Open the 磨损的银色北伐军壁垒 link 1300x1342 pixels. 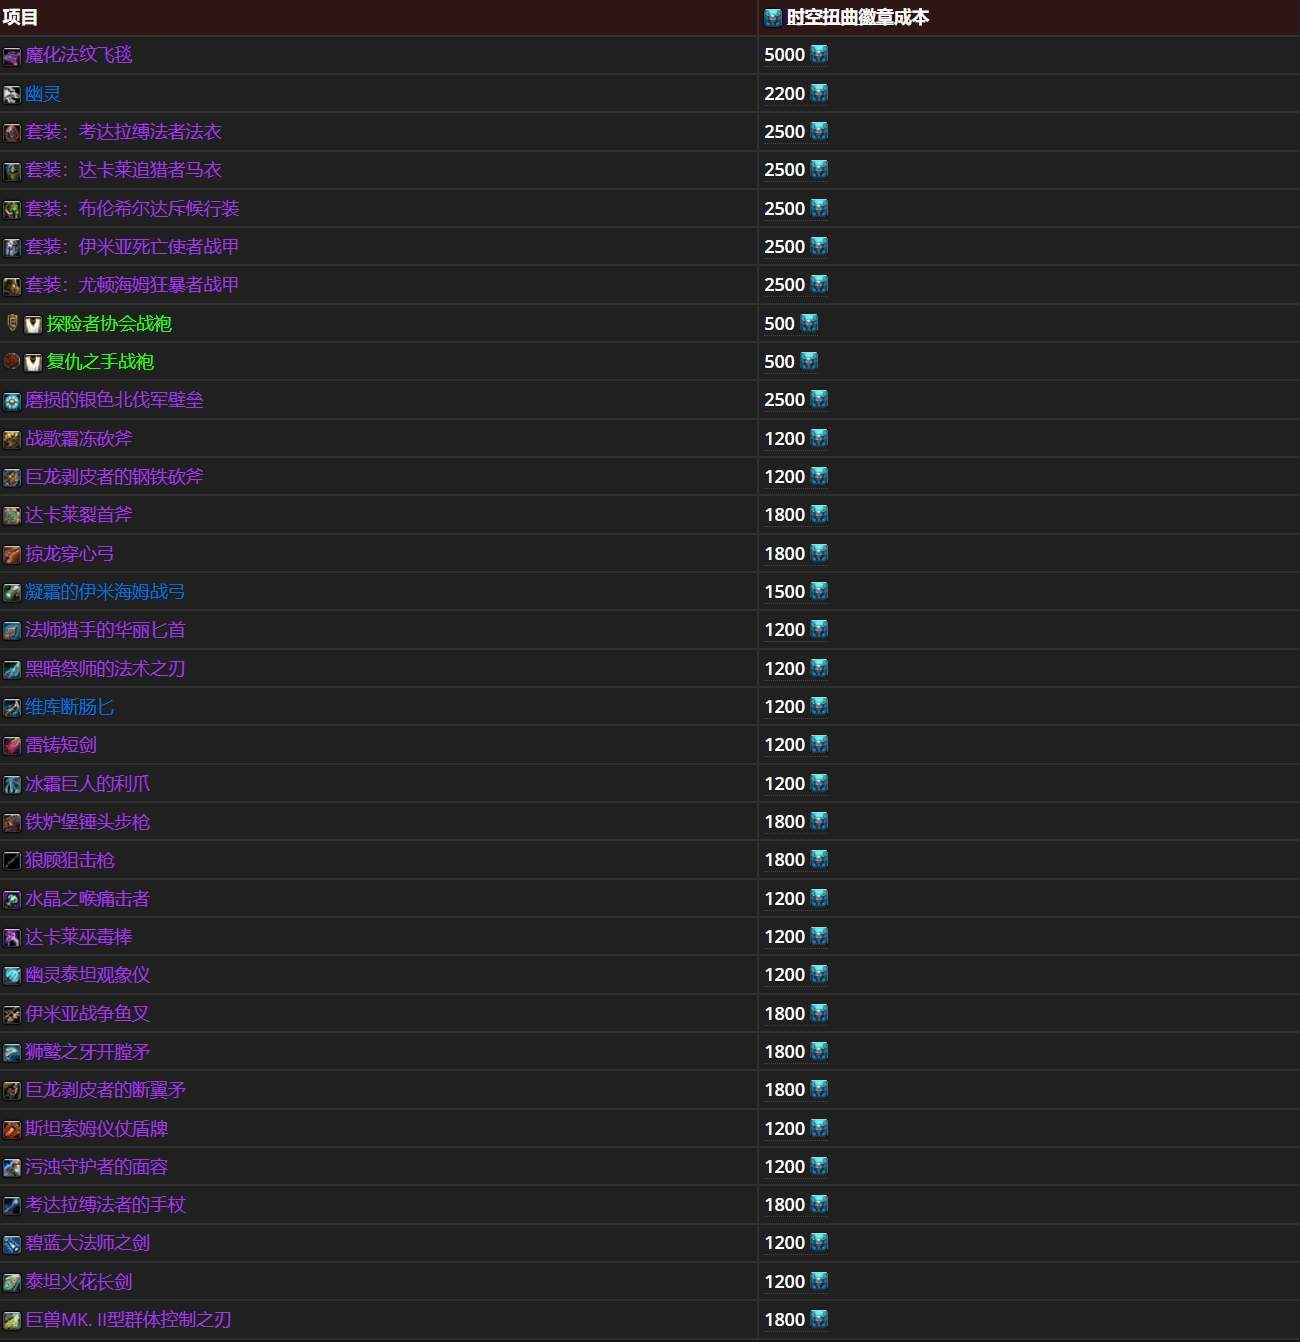coord(114,400)
